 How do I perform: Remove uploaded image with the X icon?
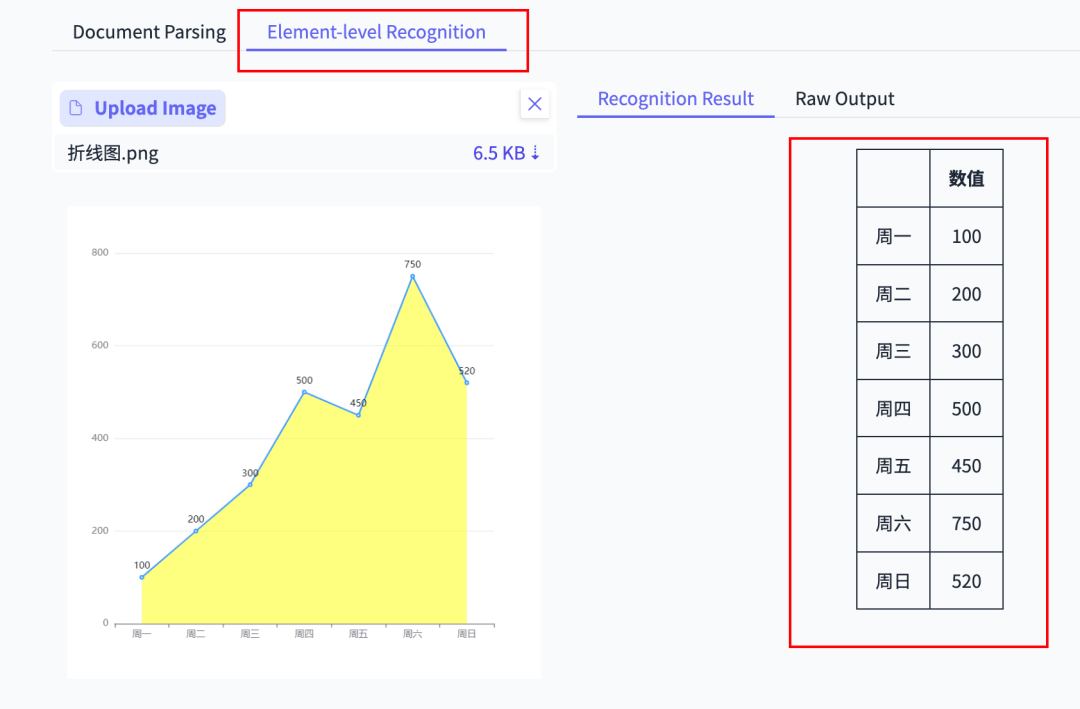click(535, 104)
